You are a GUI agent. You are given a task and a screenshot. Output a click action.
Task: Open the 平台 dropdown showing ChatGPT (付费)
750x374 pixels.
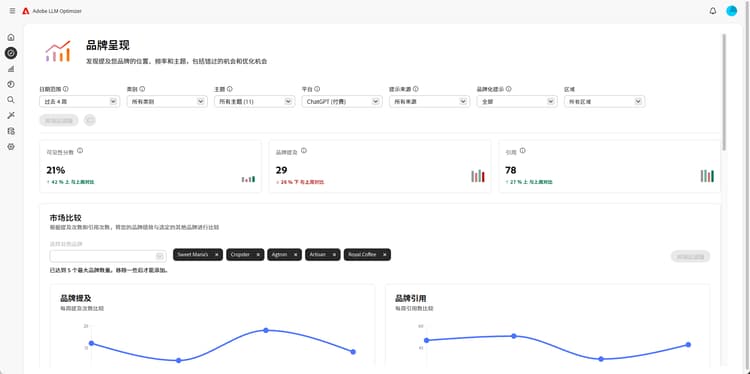pyautogui.click(x=342, y=101)
